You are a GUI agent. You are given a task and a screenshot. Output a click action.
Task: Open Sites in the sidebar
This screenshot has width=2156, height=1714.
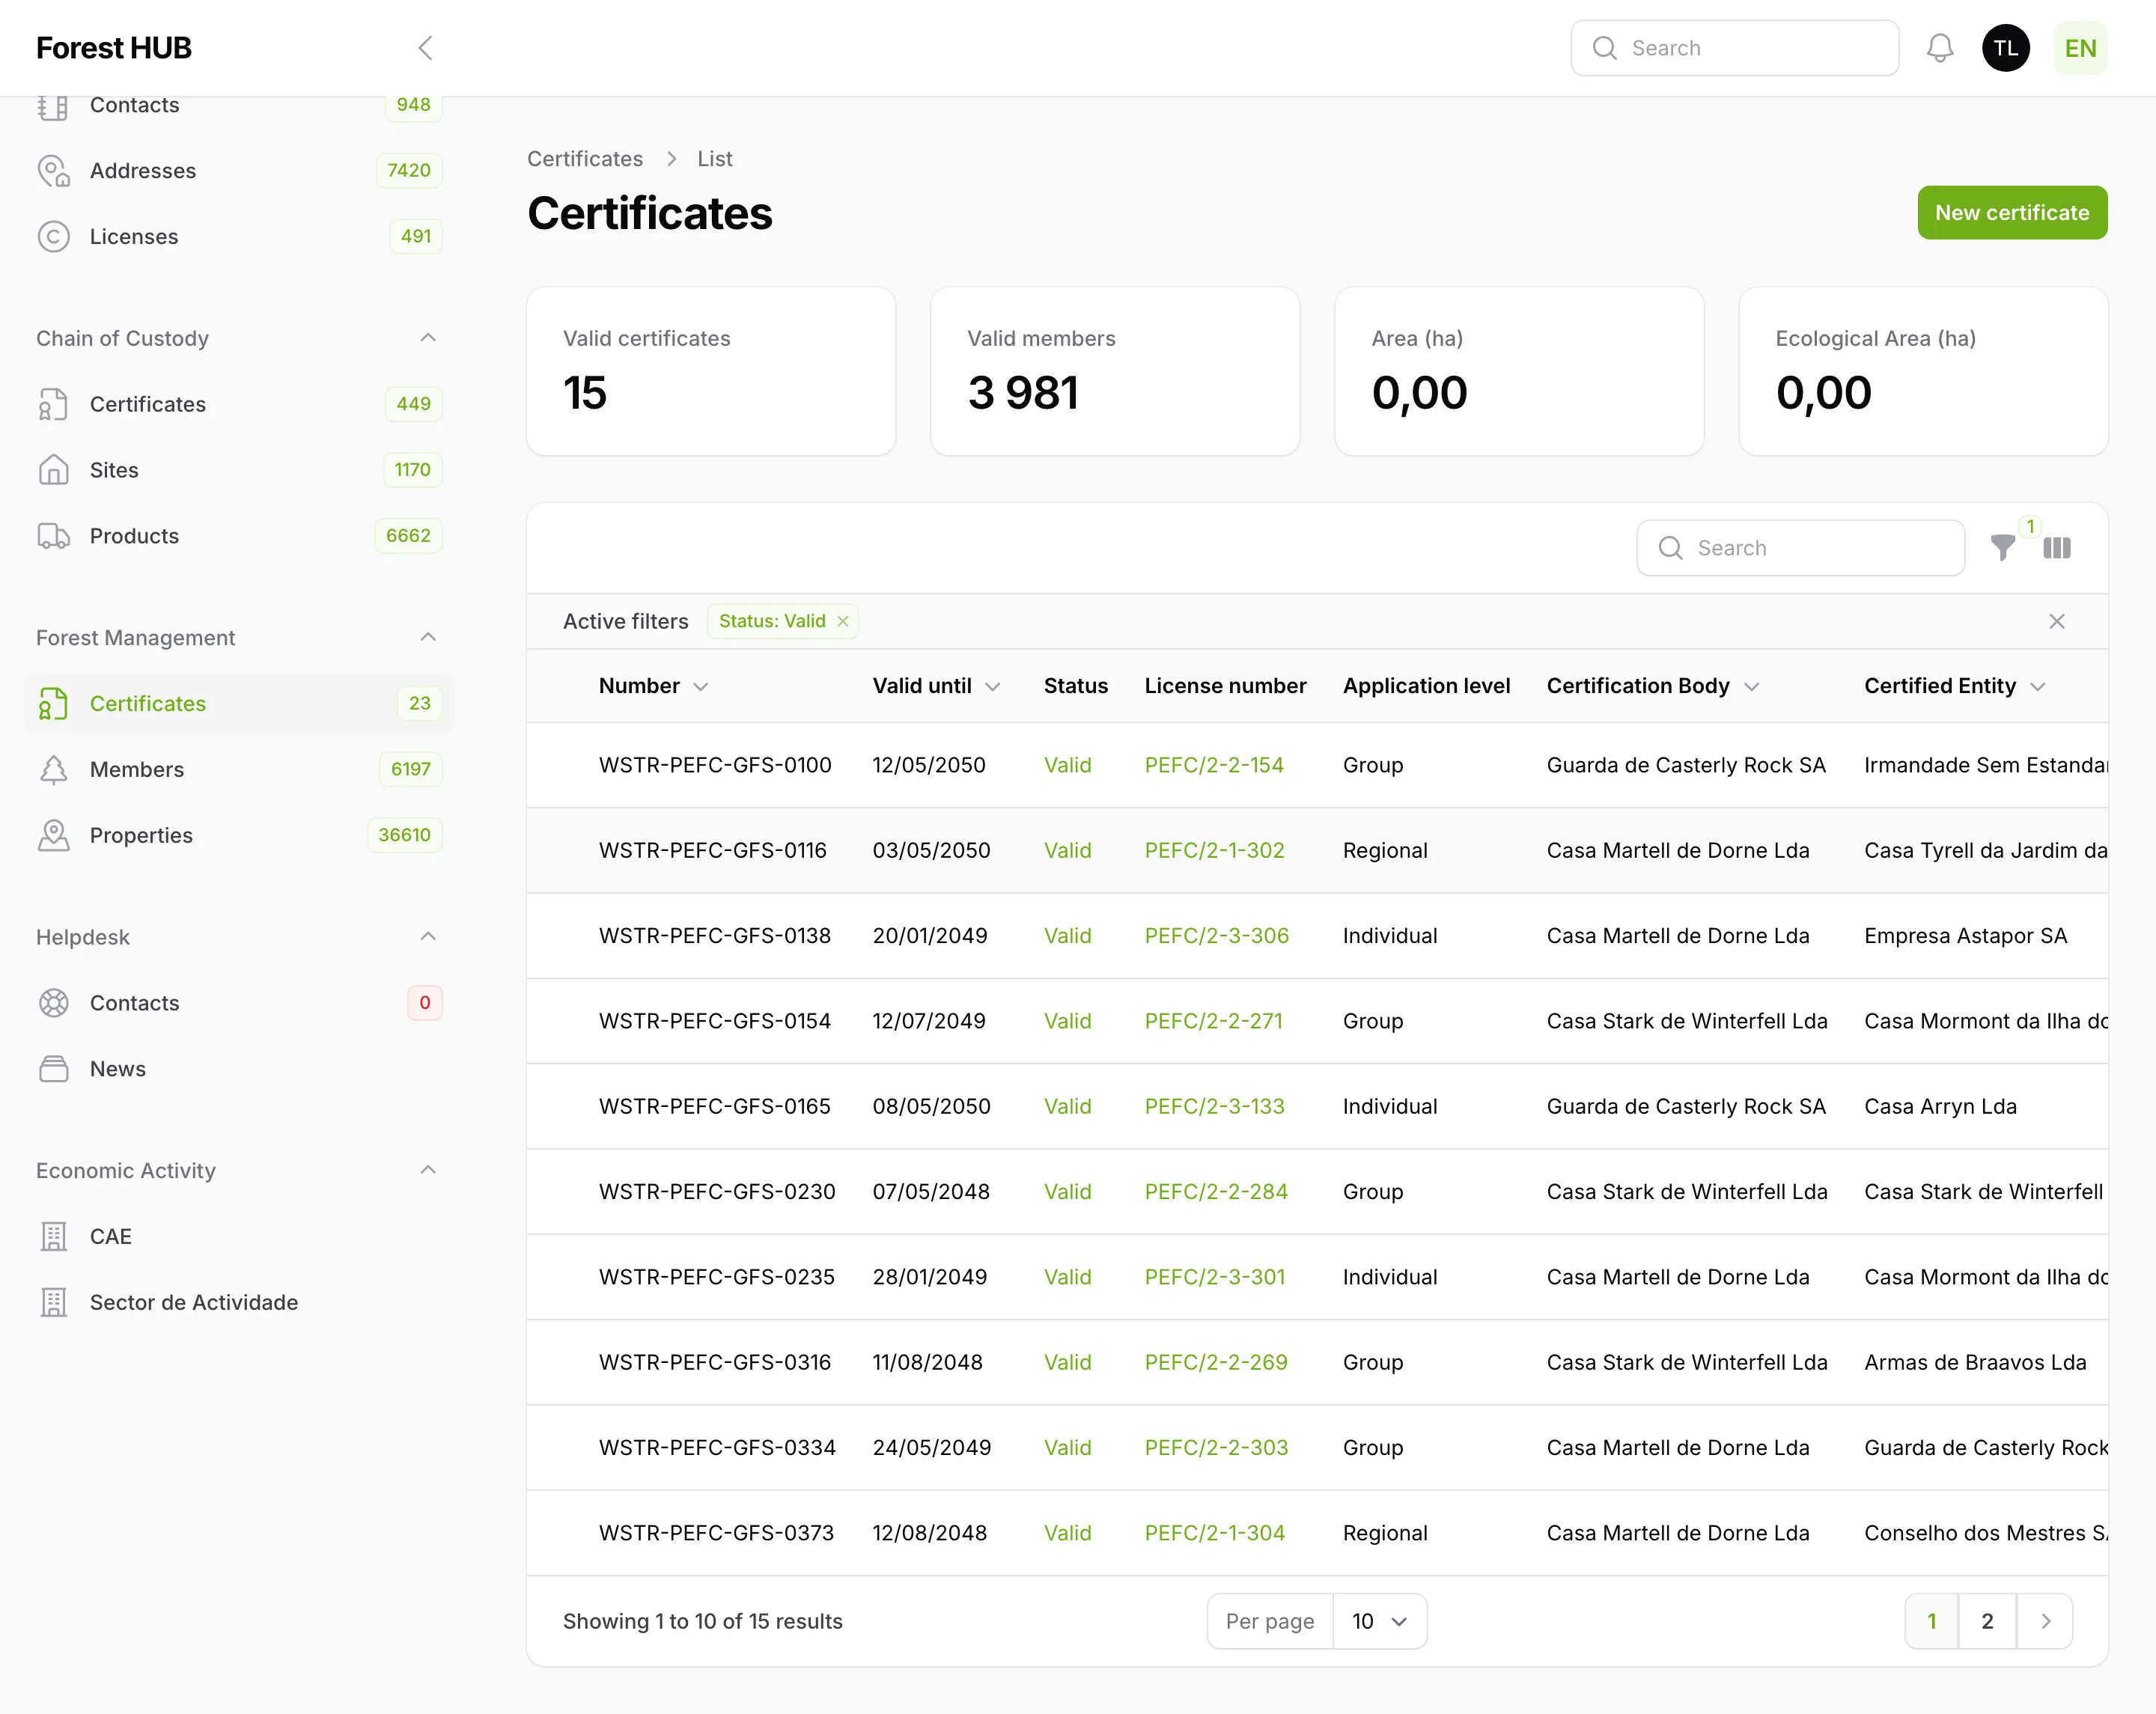[x=239, y=470]
